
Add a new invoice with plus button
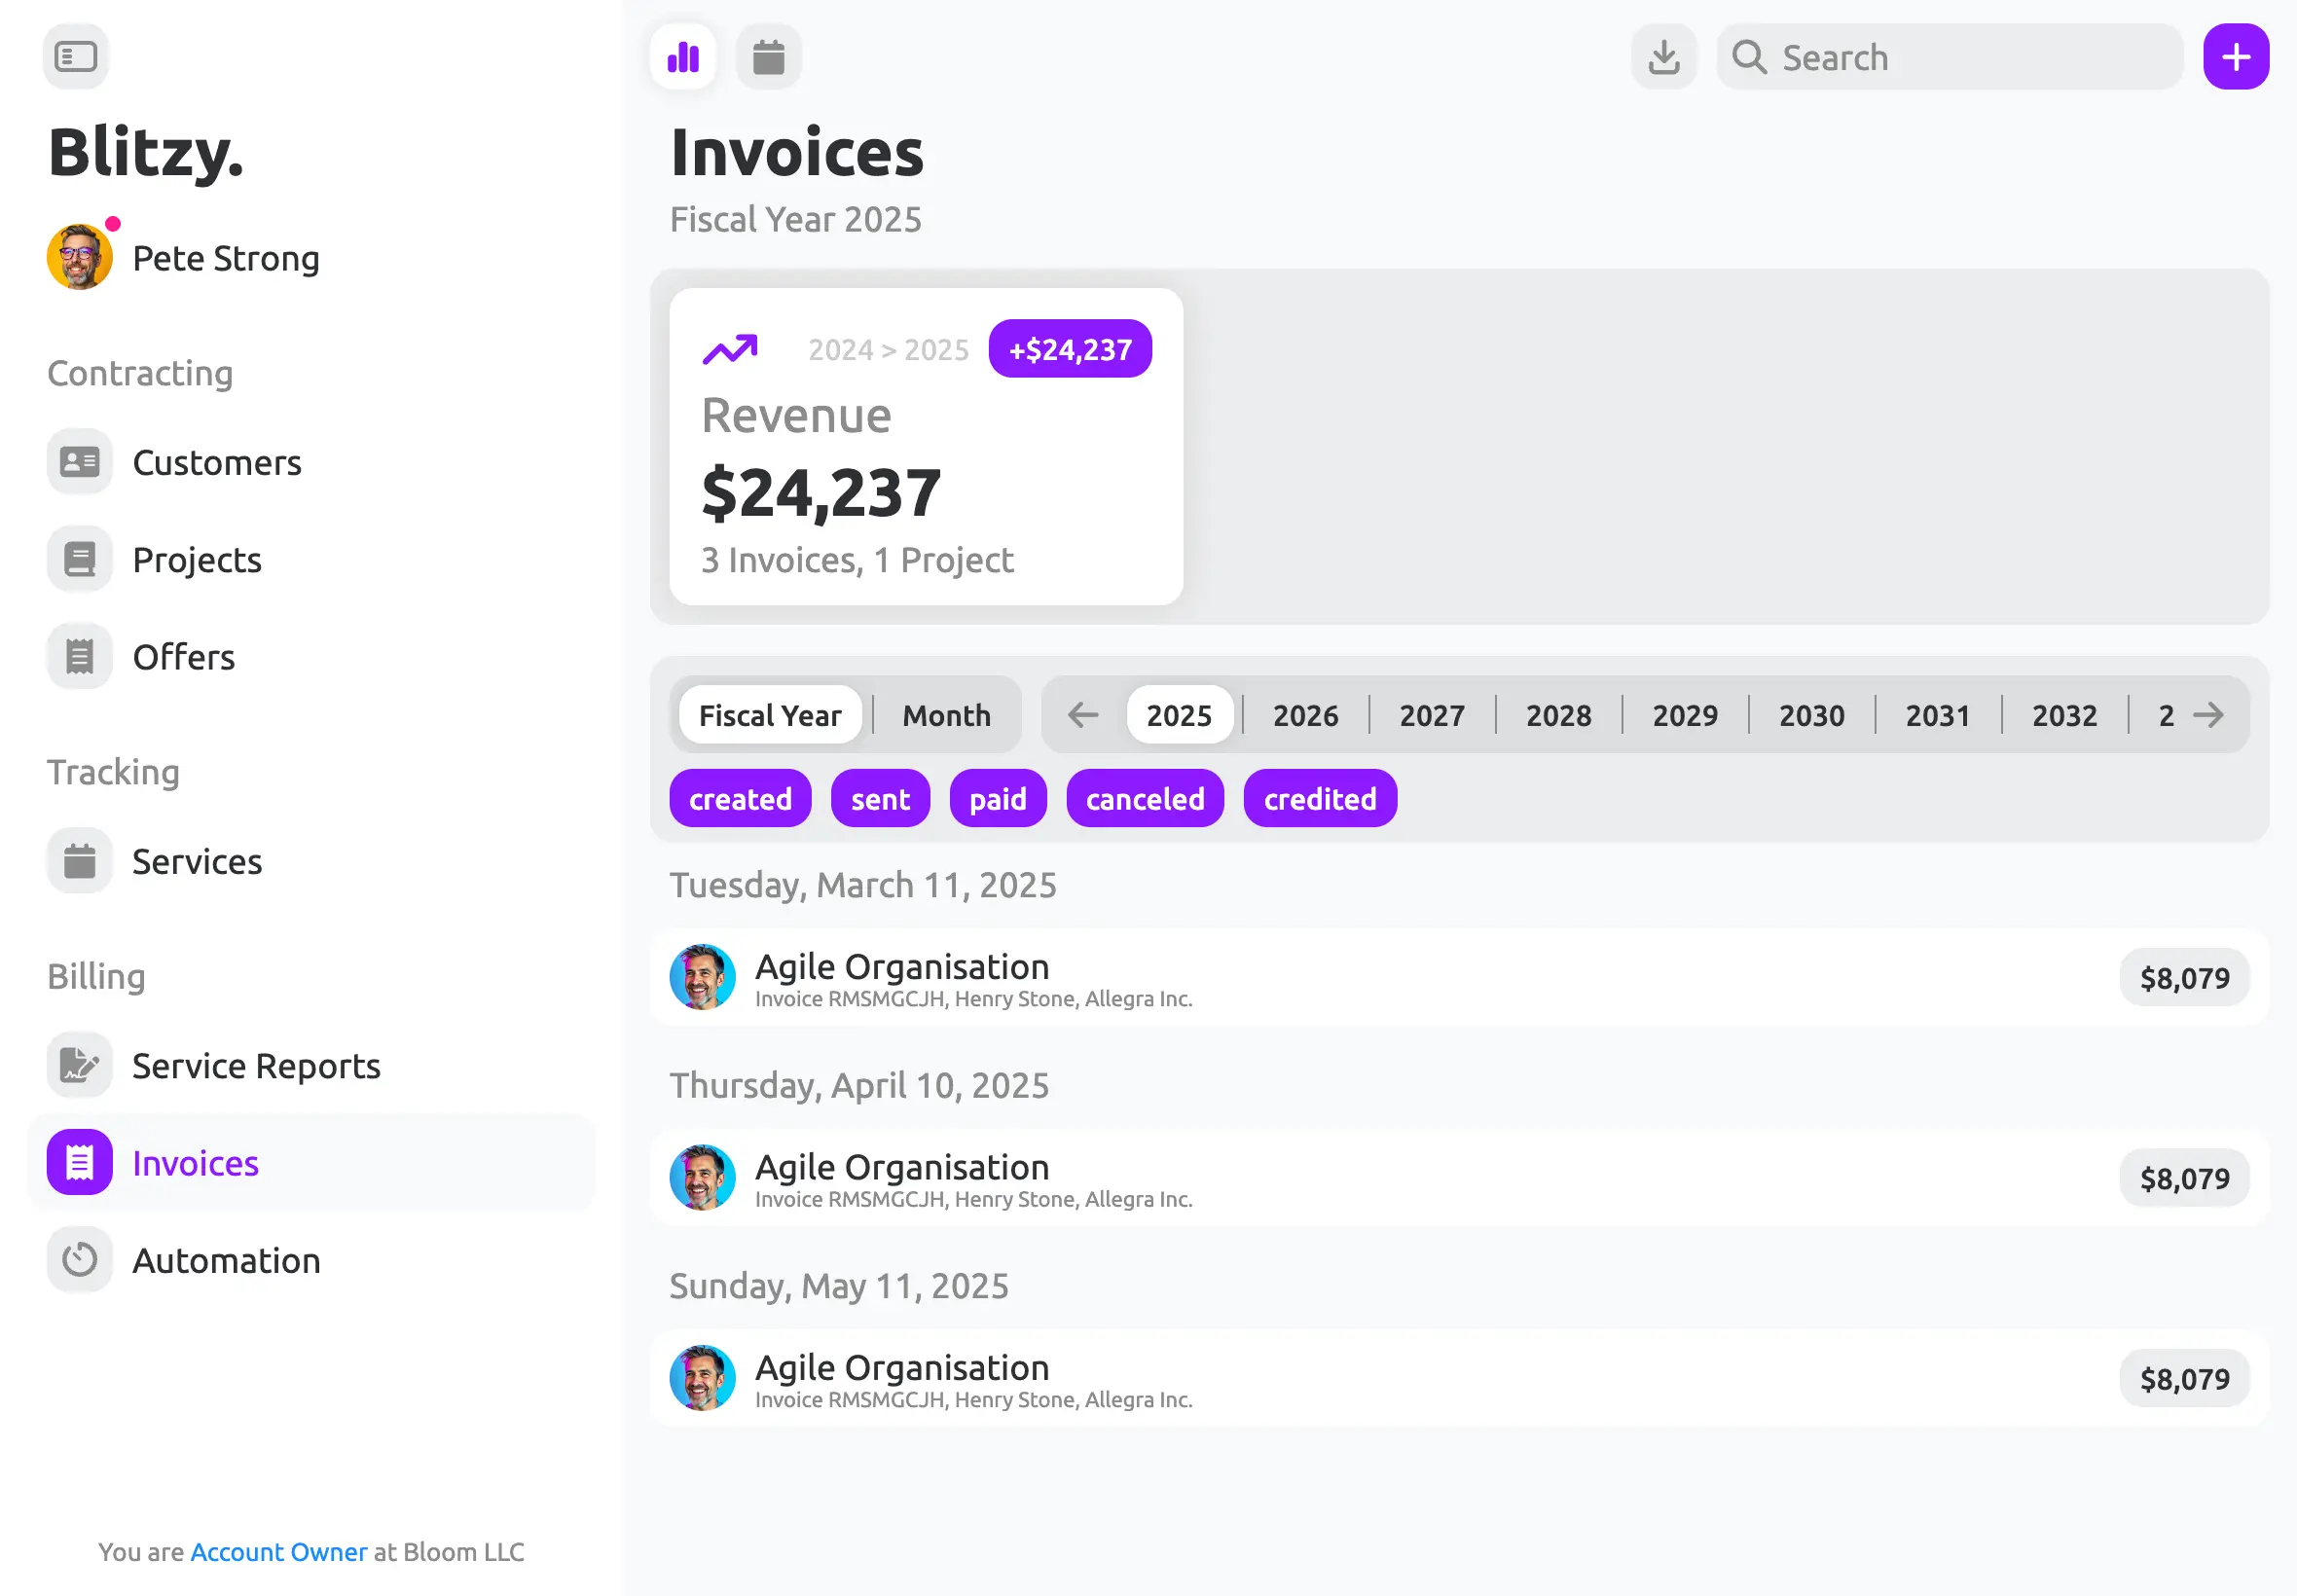coord(2236,57)
